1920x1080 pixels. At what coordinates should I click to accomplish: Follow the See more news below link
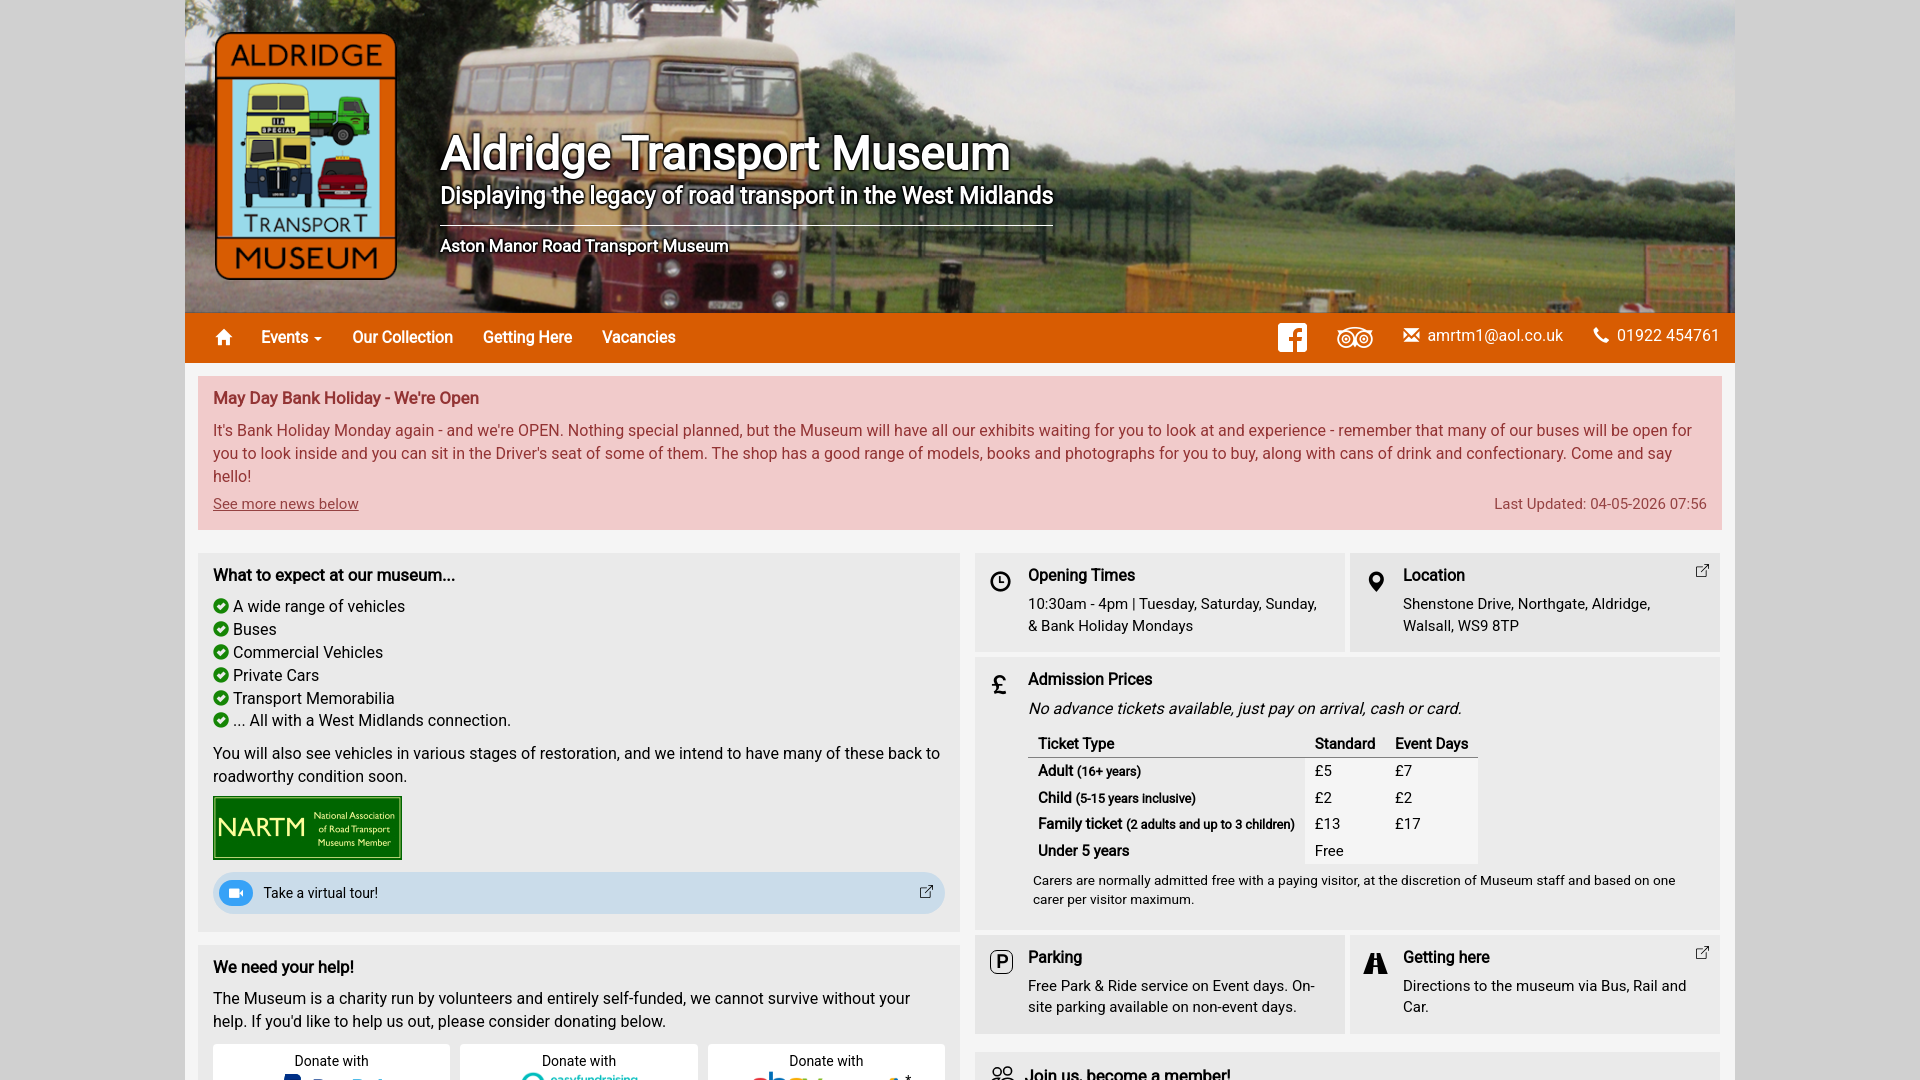(285, 504)
